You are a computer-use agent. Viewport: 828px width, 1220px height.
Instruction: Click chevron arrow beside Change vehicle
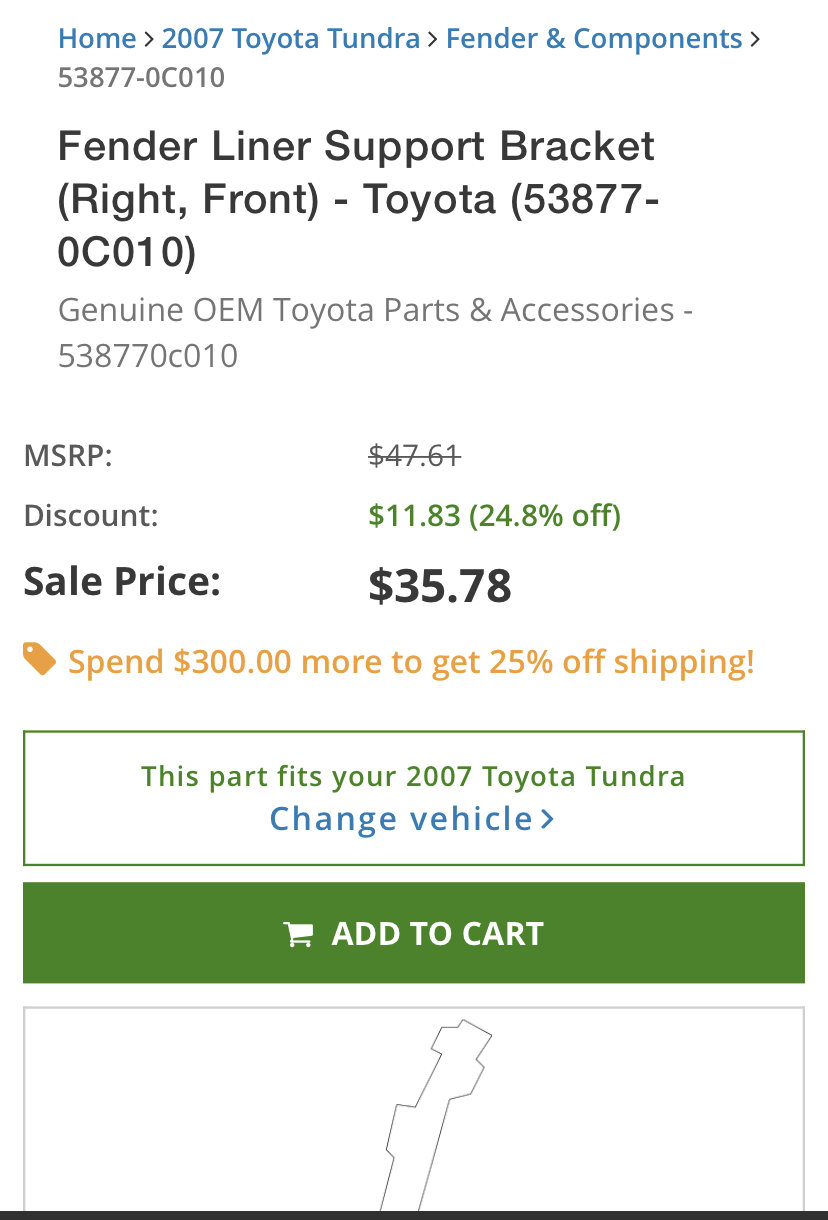click(547, 819)
